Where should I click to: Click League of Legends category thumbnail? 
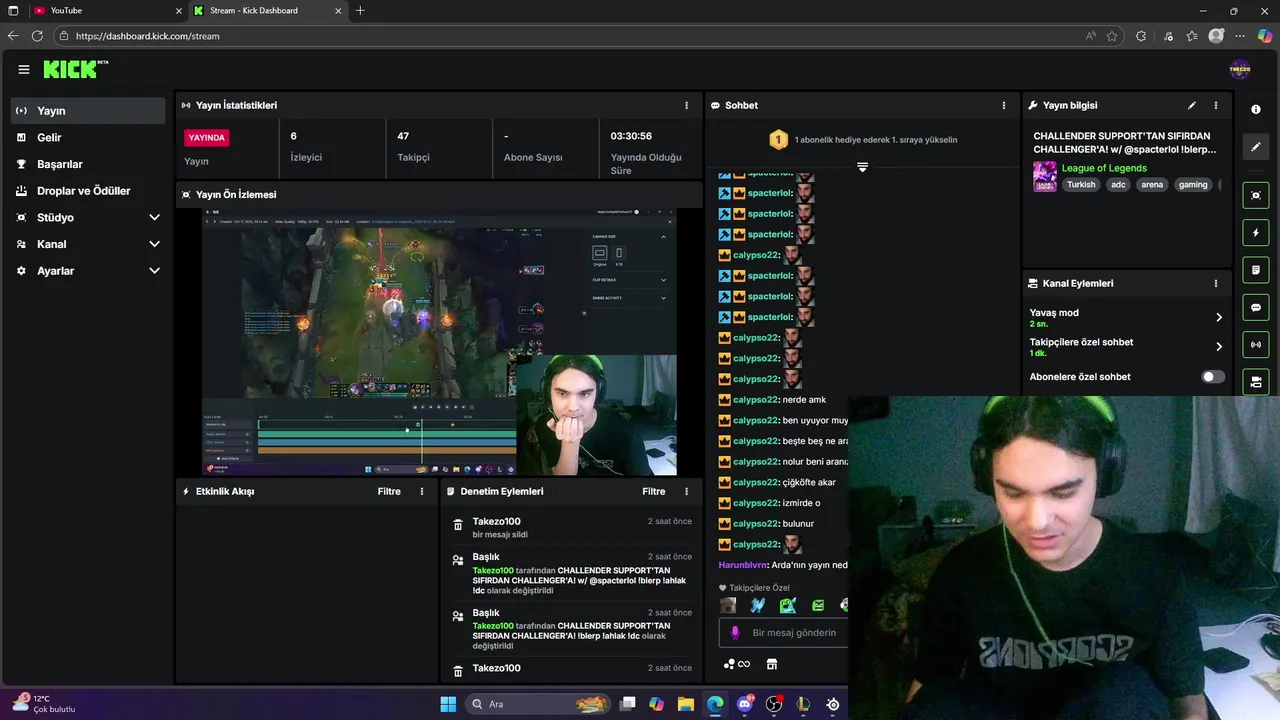(x=1045, y=176)
